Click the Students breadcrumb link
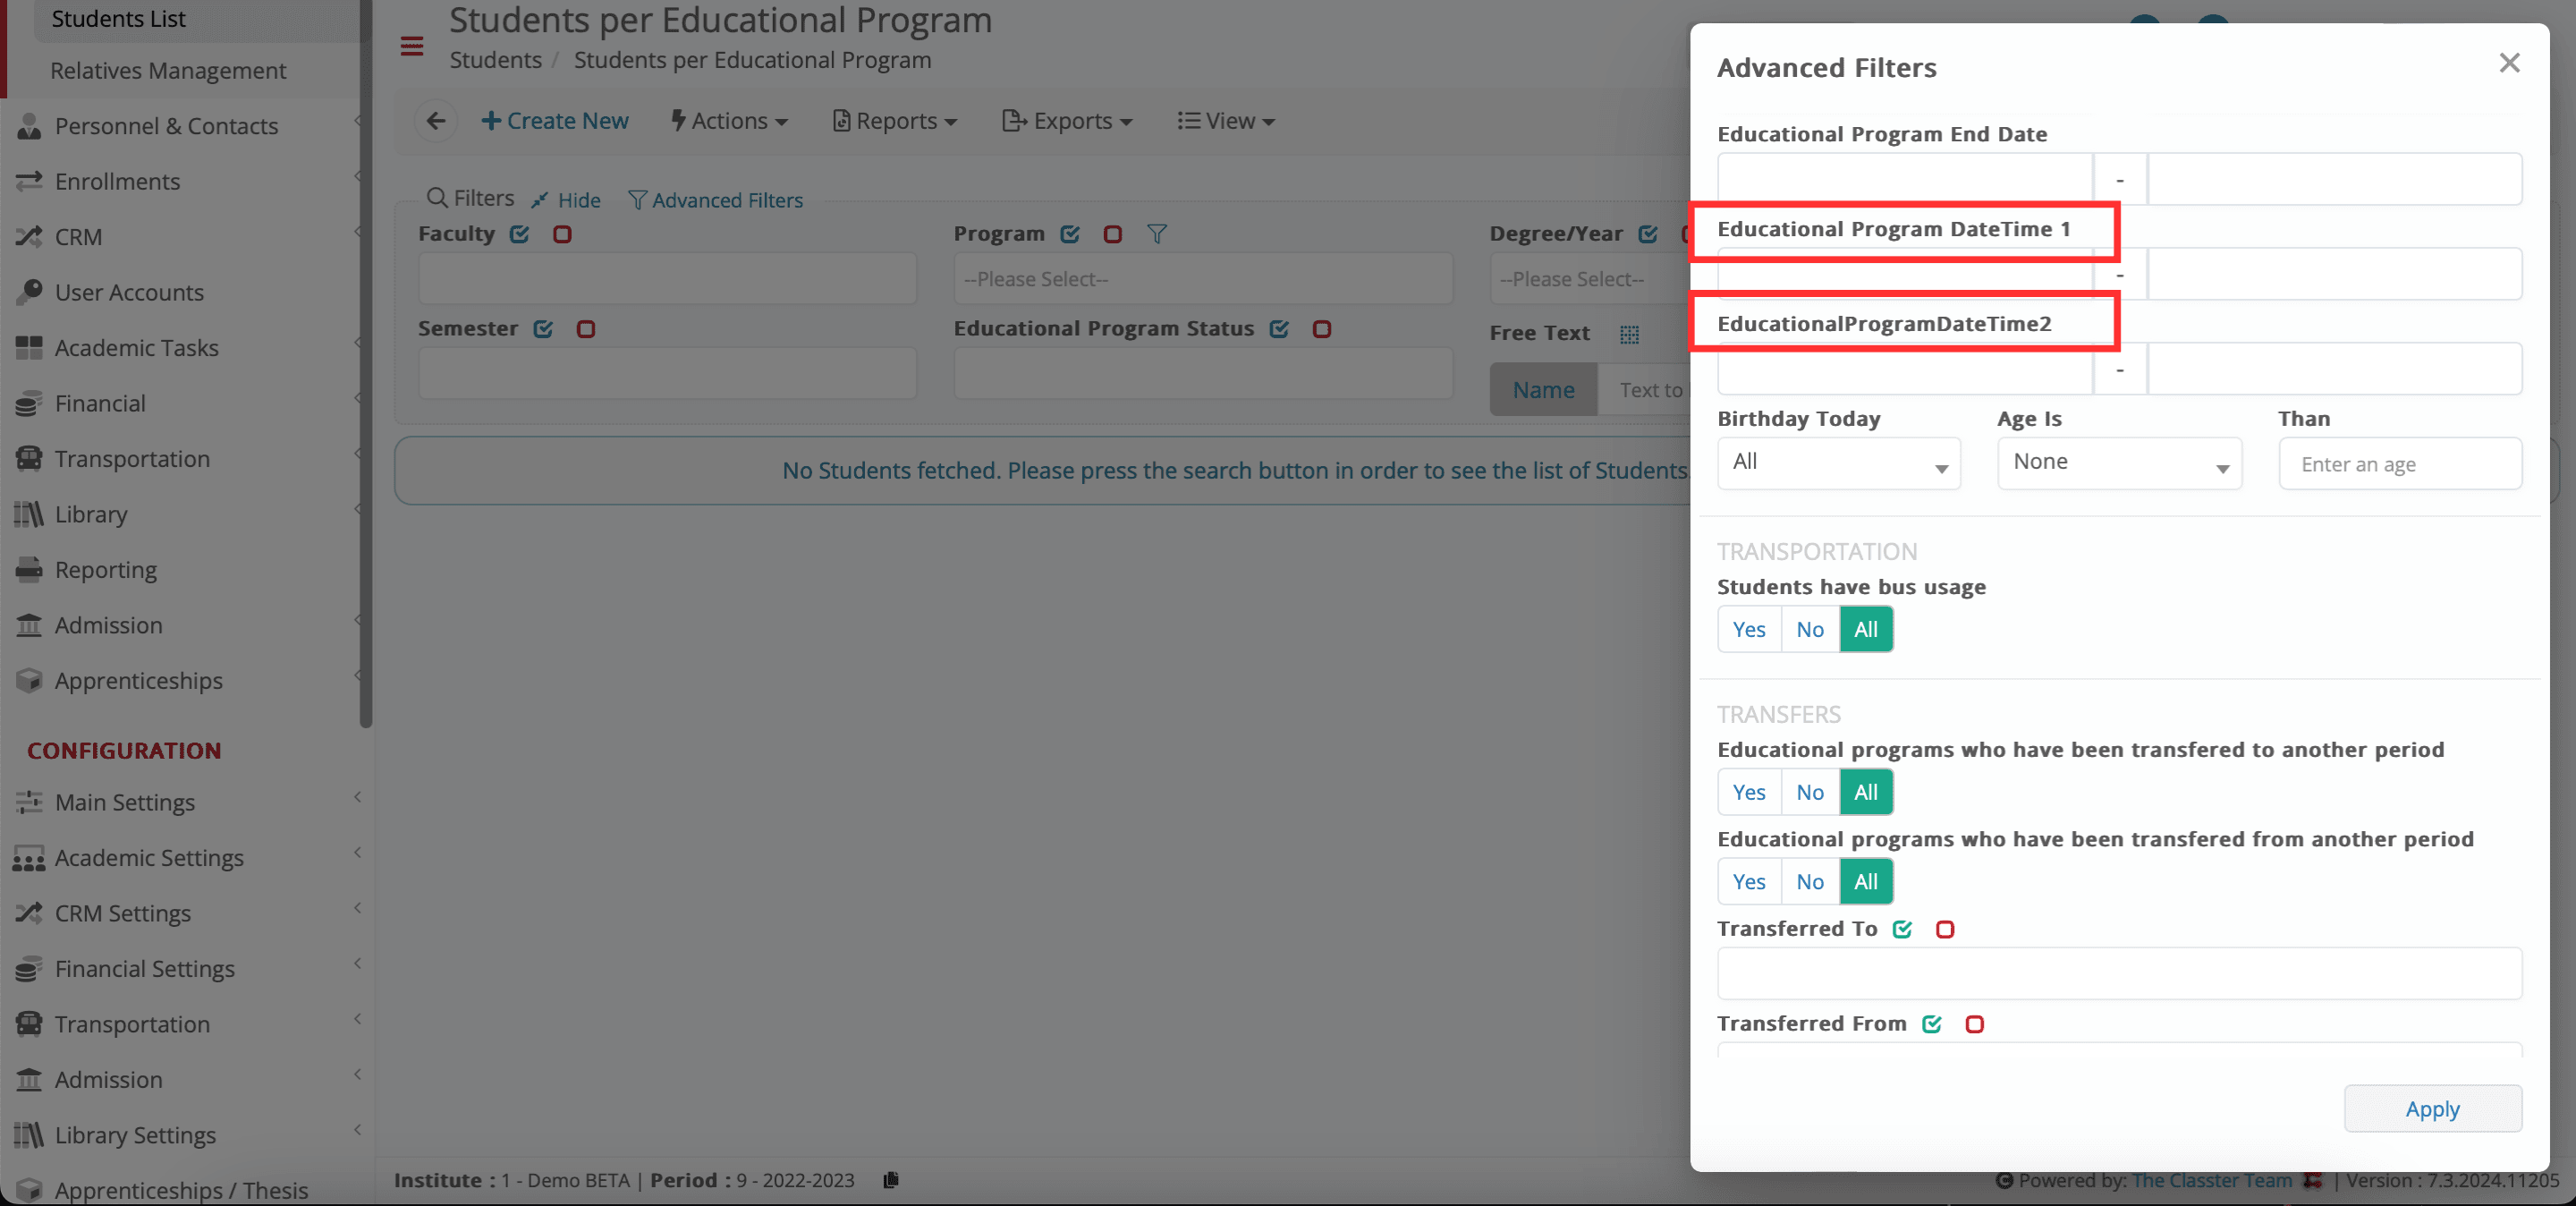 coord(495,60)
